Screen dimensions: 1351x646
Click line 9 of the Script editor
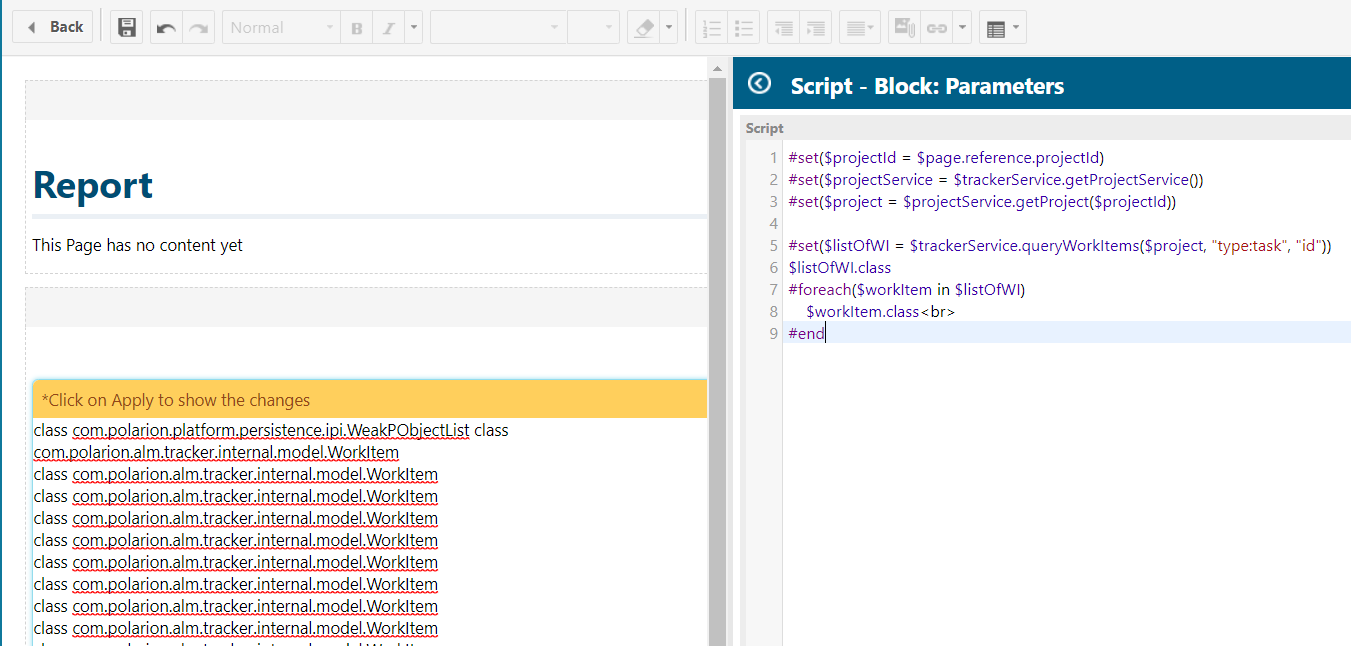click(x=806, y=333)
